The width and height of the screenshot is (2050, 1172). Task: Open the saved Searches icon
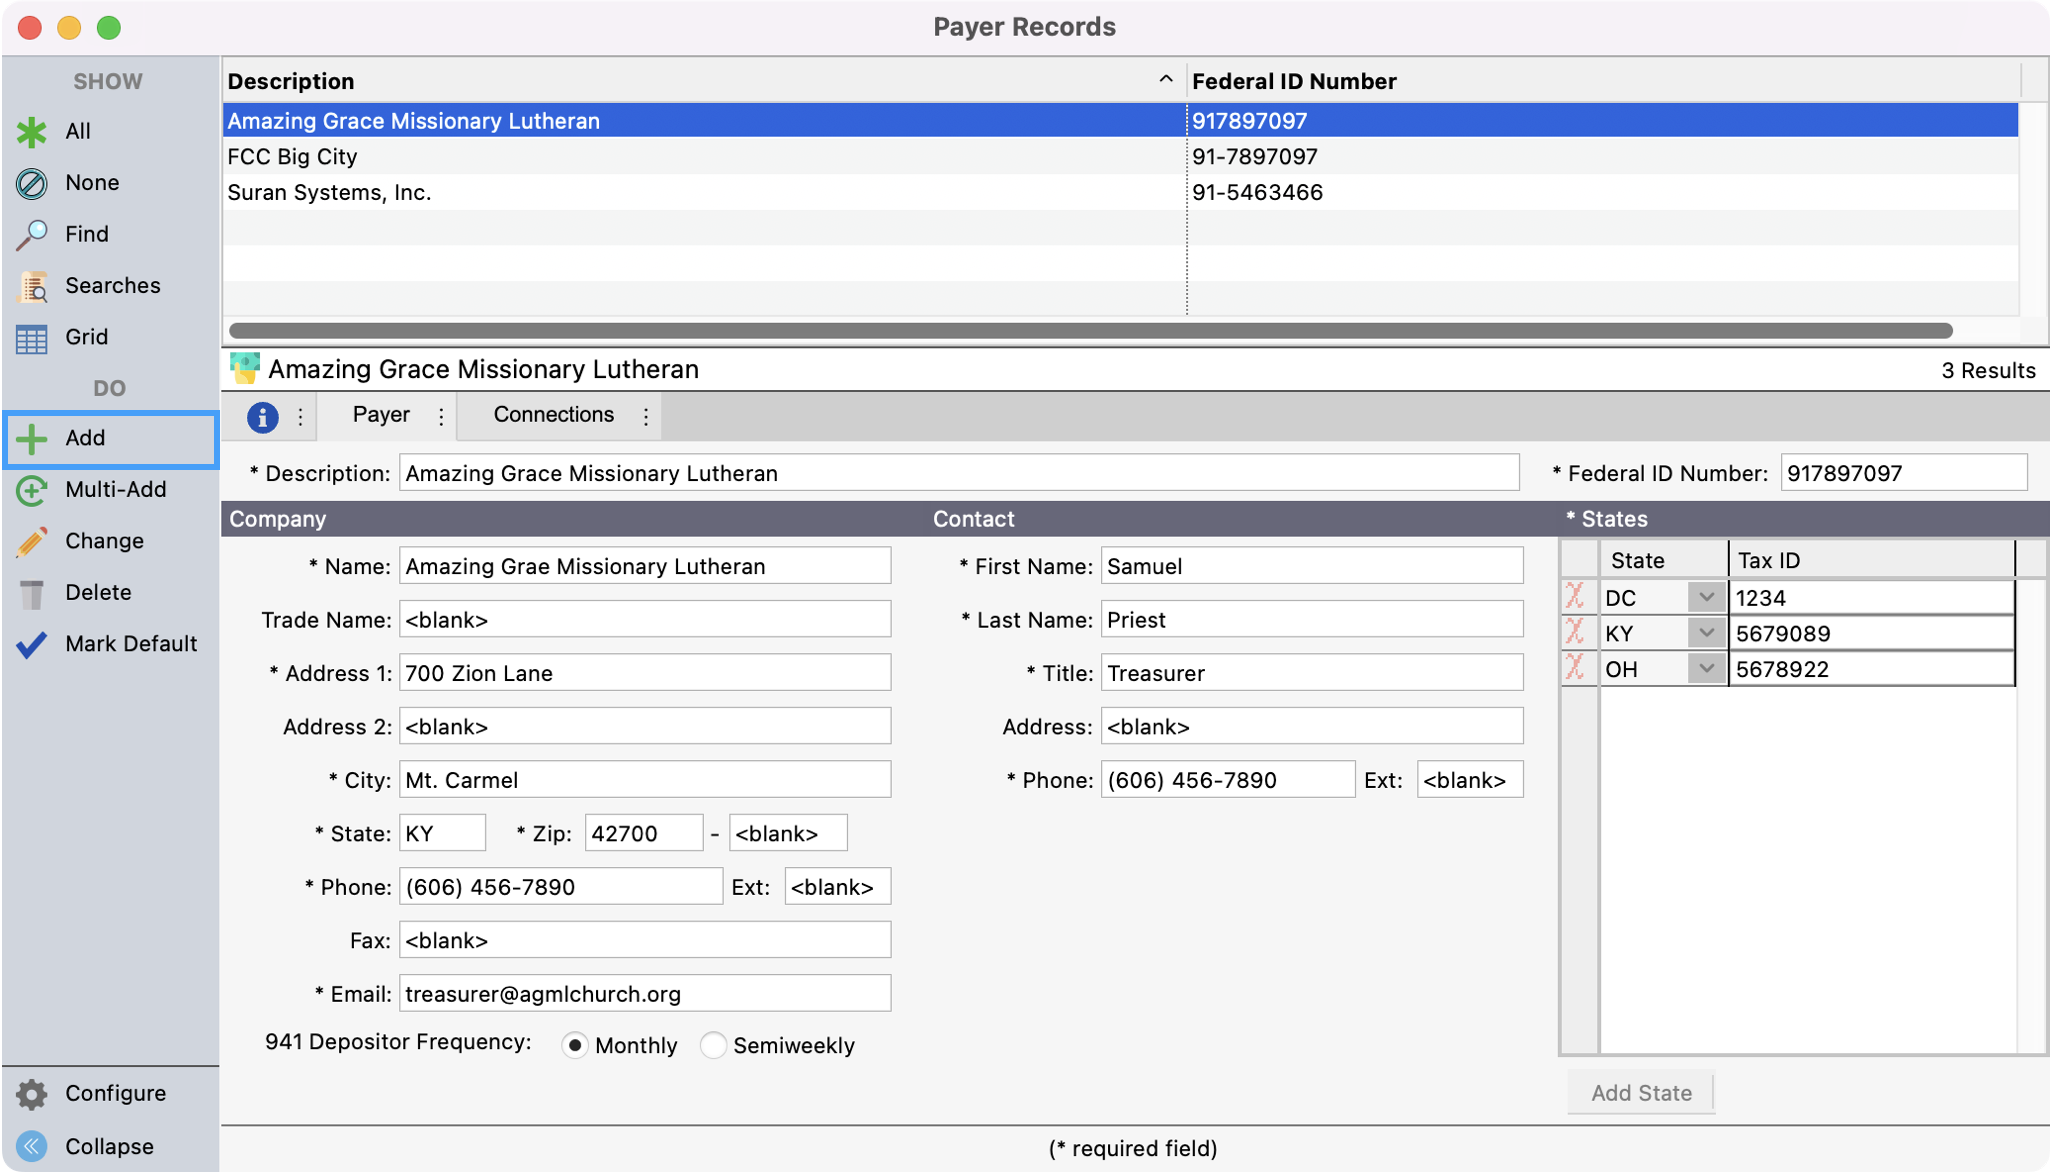(x=32, y=286)
